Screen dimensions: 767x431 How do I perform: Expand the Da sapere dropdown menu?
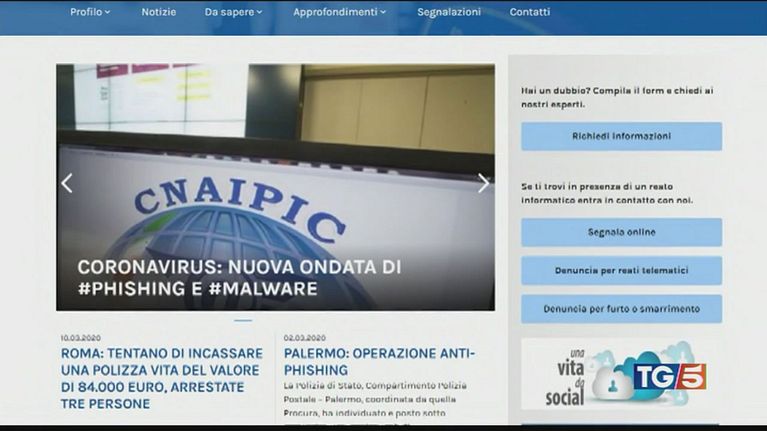233,12
